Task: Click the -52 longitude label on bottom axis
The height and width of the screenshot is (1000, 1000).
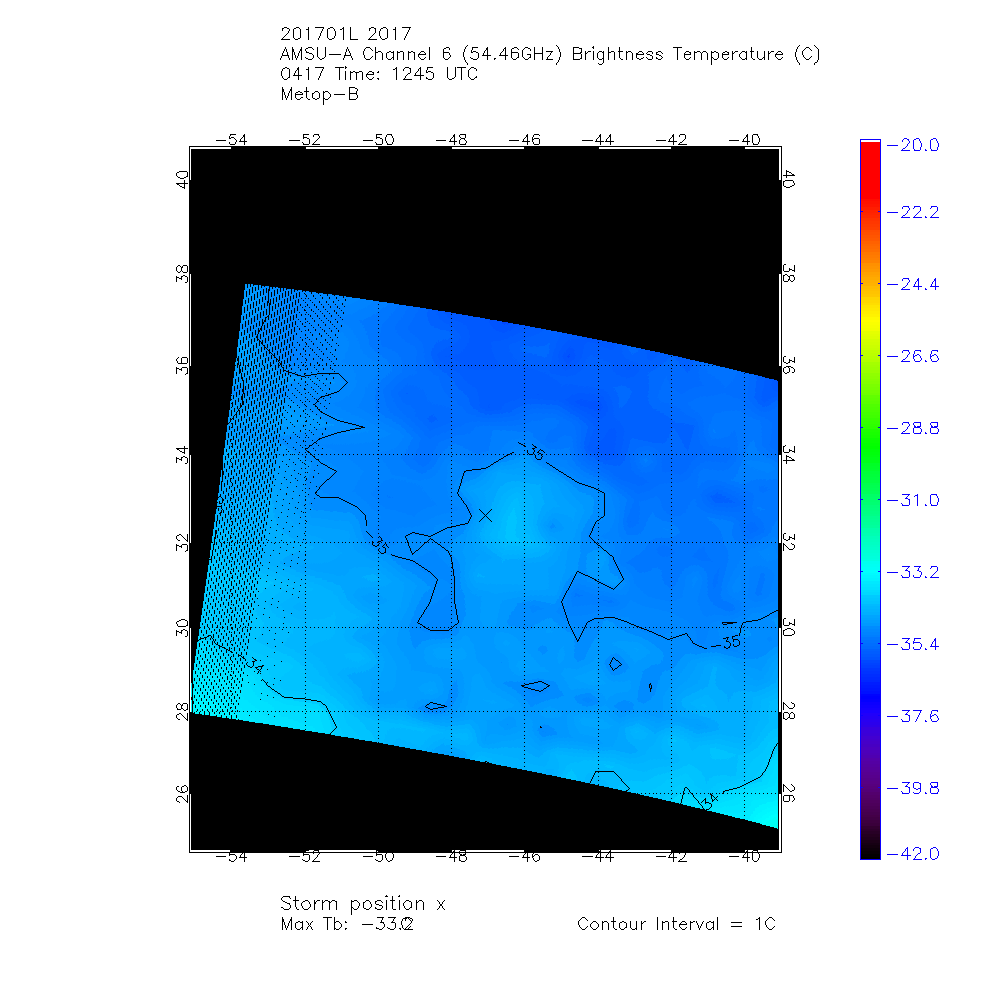Action: tap(304, 857)
